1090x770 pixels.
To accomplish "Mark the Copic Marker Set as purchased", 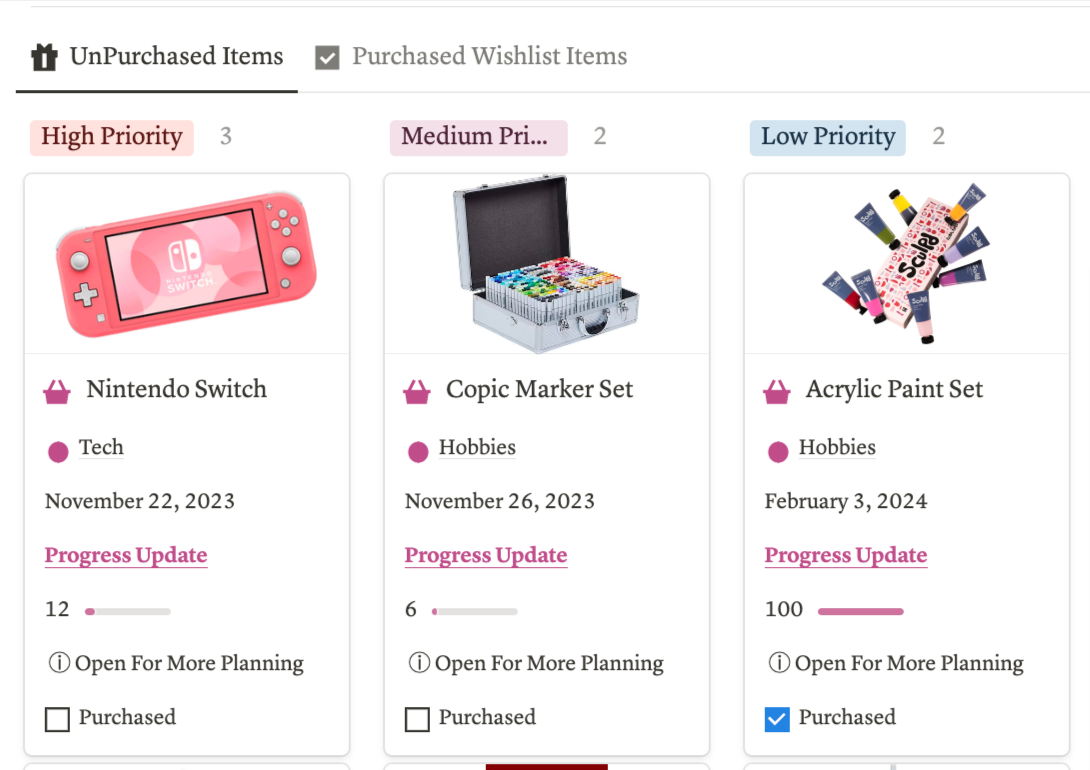I will pyautogui.click(x=418, y=719).
